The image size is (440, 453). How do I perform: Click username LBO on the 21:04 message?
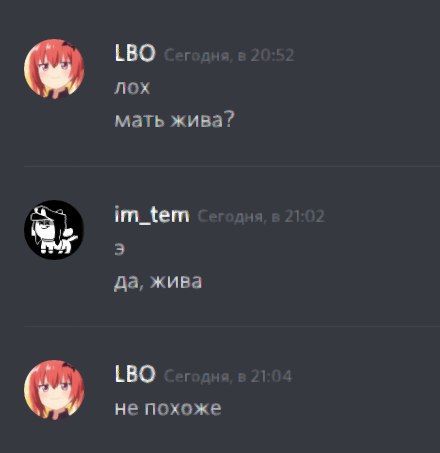pos(135,374)
